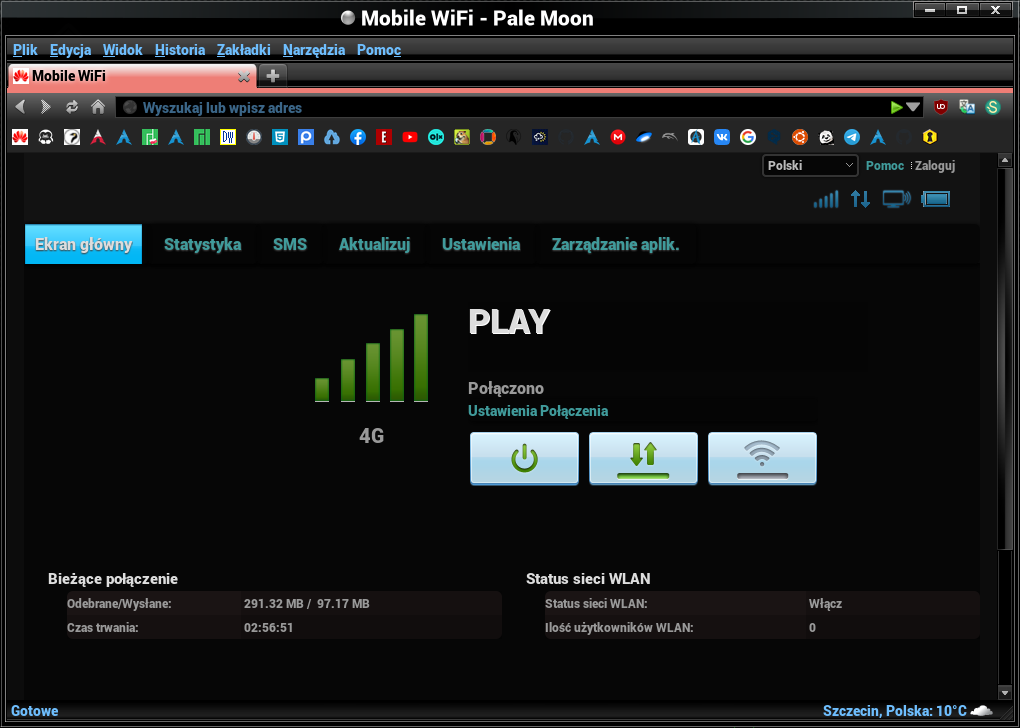
Task: Open the Widok menu
Action: point(122,50)
